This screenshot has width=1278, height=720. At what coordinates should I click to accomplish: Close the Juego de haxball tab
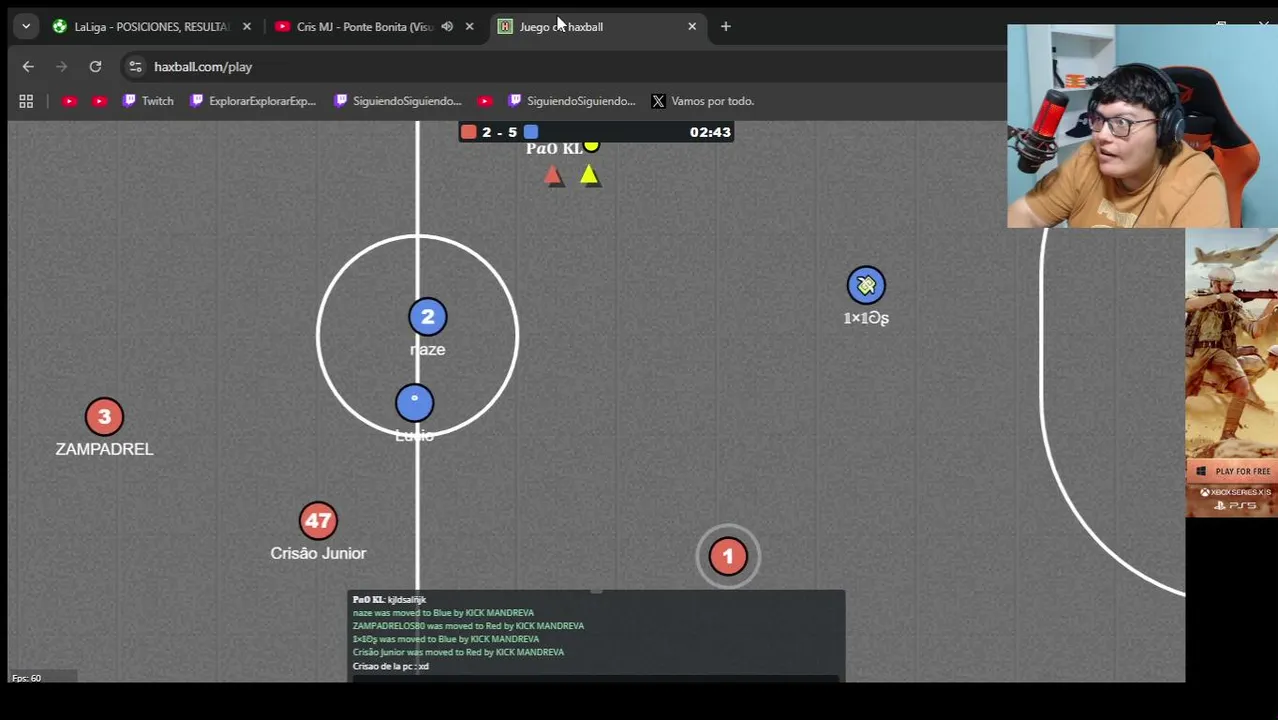tap(692, 27)
